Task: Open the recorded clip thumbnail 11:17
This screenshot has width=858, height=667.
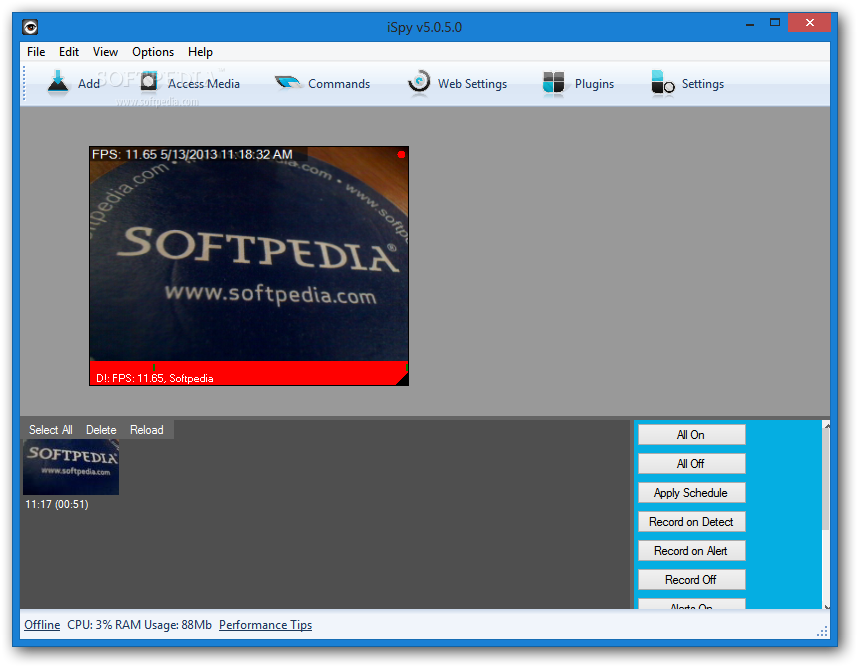Action: 71,467
